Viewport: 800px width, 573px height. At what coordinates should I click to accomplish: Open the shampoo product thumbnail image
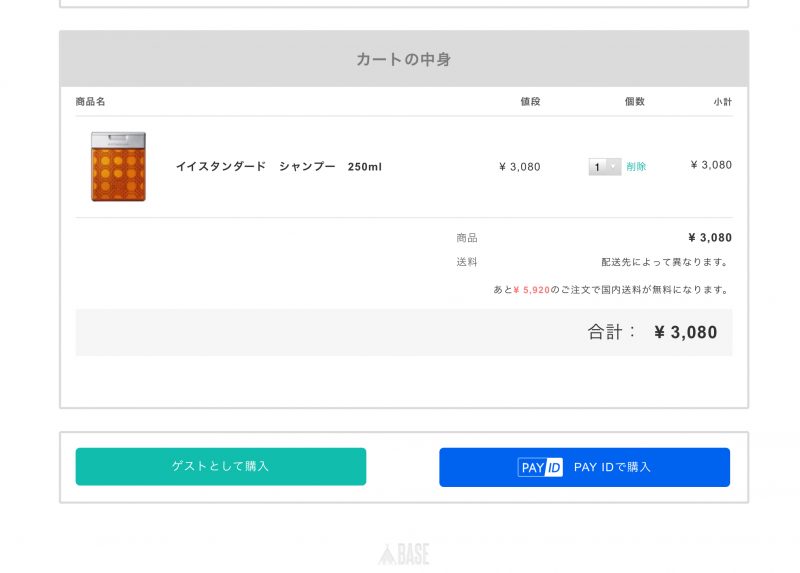(x=118, y=167)
